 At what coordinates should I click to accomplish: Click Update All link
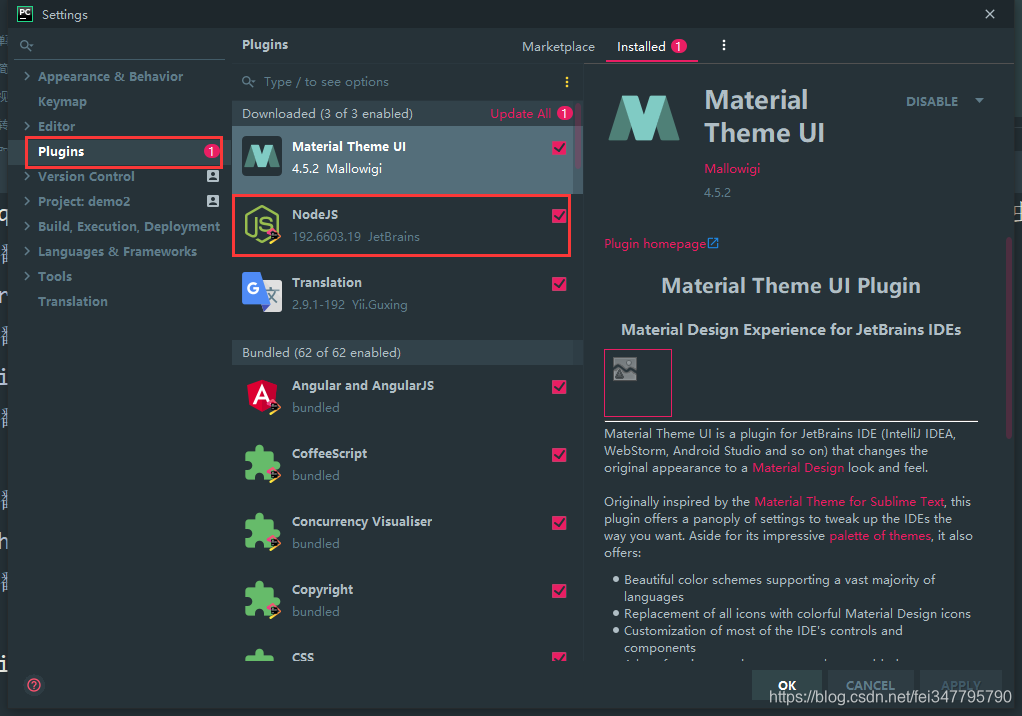(521, 113)
